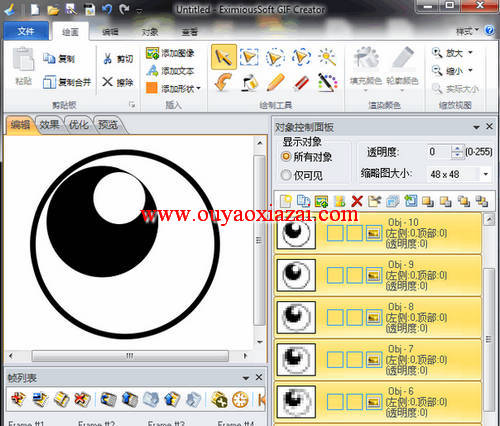Switch to the 对象 ribbon tab
Image resolution: width=500 pixels, height=426 pixels.
150,32
